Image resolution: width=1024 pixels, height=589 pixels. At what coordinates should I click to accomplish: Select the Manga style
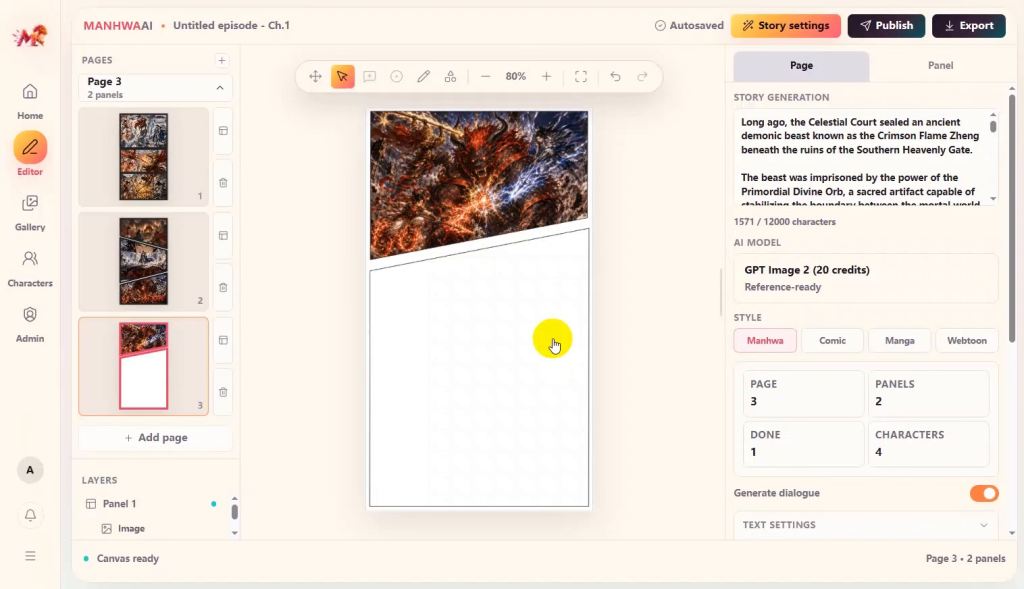pos(899,340)
